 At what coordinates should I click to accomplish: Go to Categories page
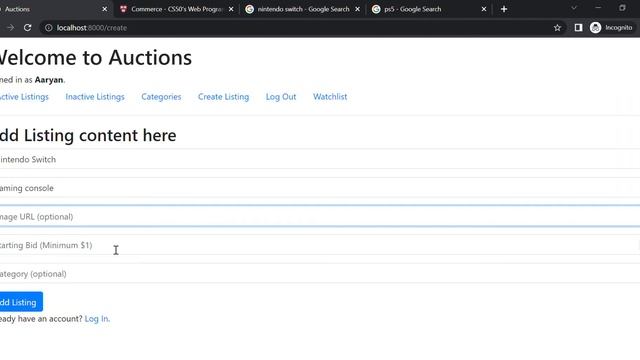(x=161, y=97)
